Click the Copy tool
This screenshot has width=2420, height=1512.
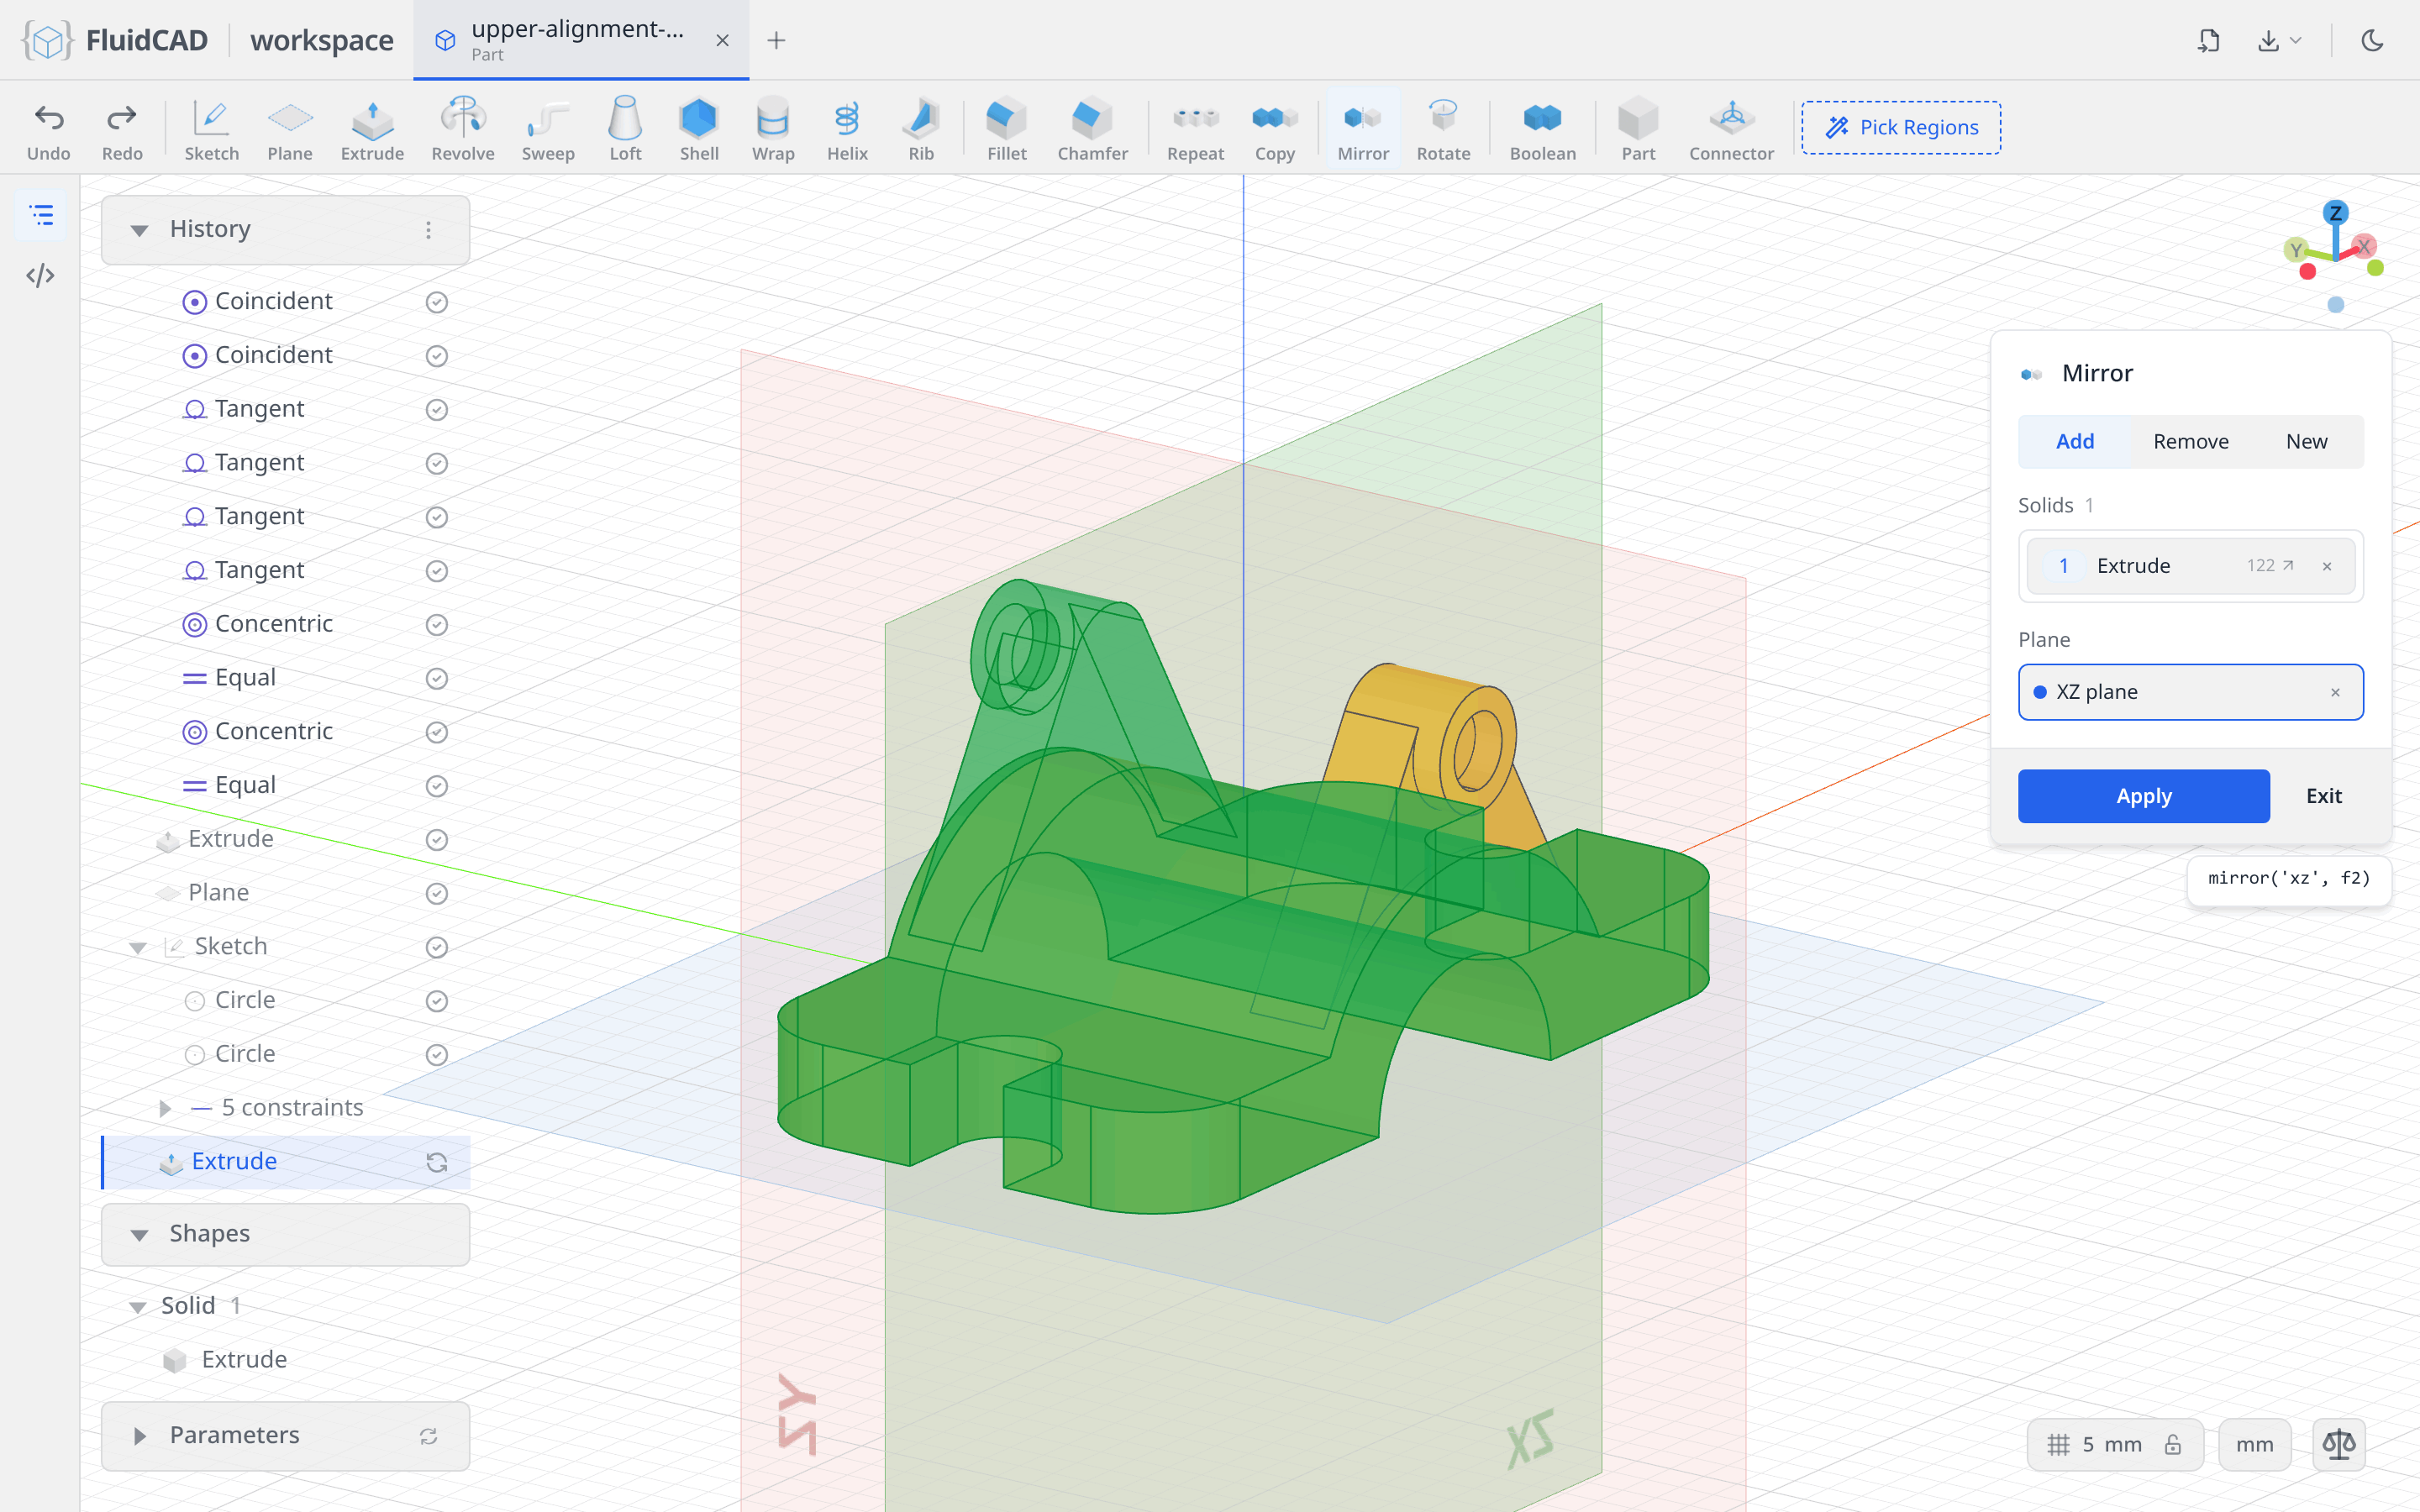click(x=1275, y=129)
